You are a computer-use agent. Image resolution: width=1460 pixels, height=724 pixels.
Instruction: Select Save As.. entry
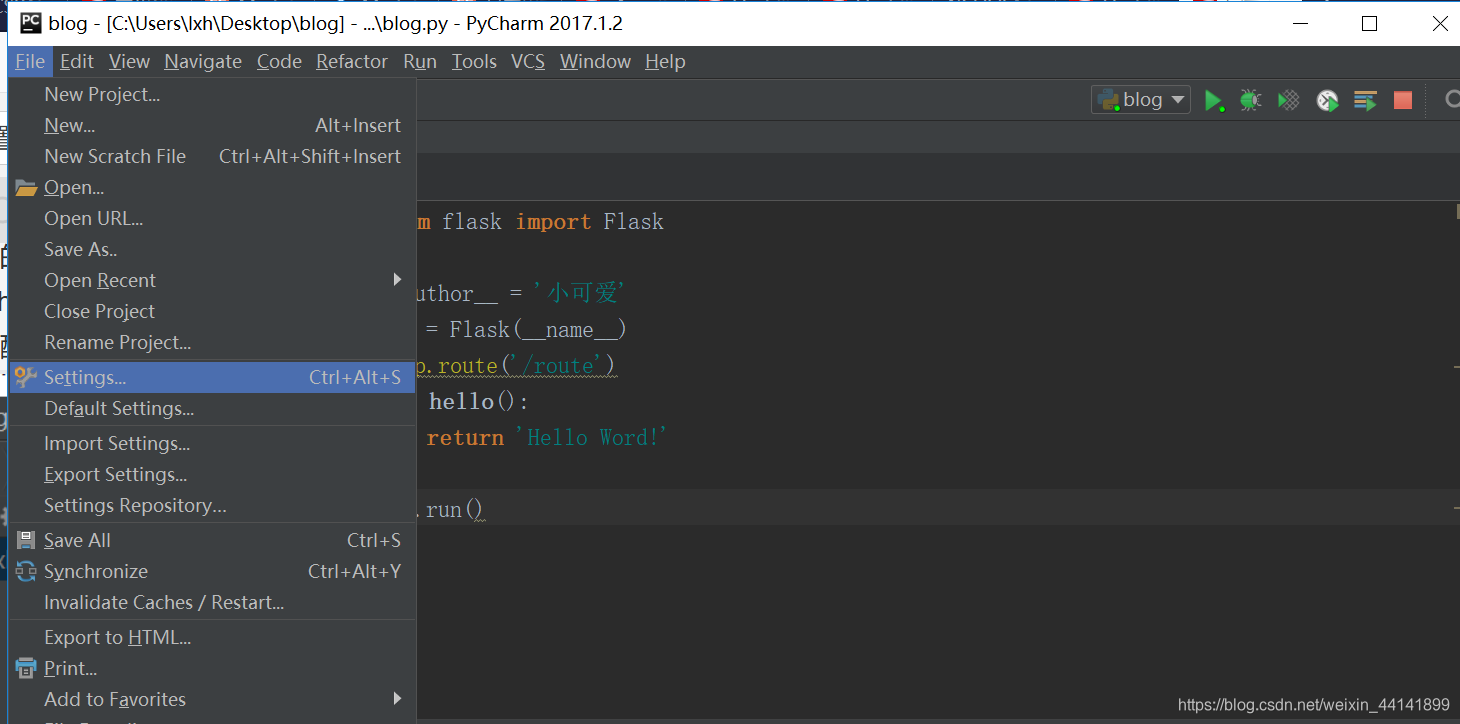212,249
